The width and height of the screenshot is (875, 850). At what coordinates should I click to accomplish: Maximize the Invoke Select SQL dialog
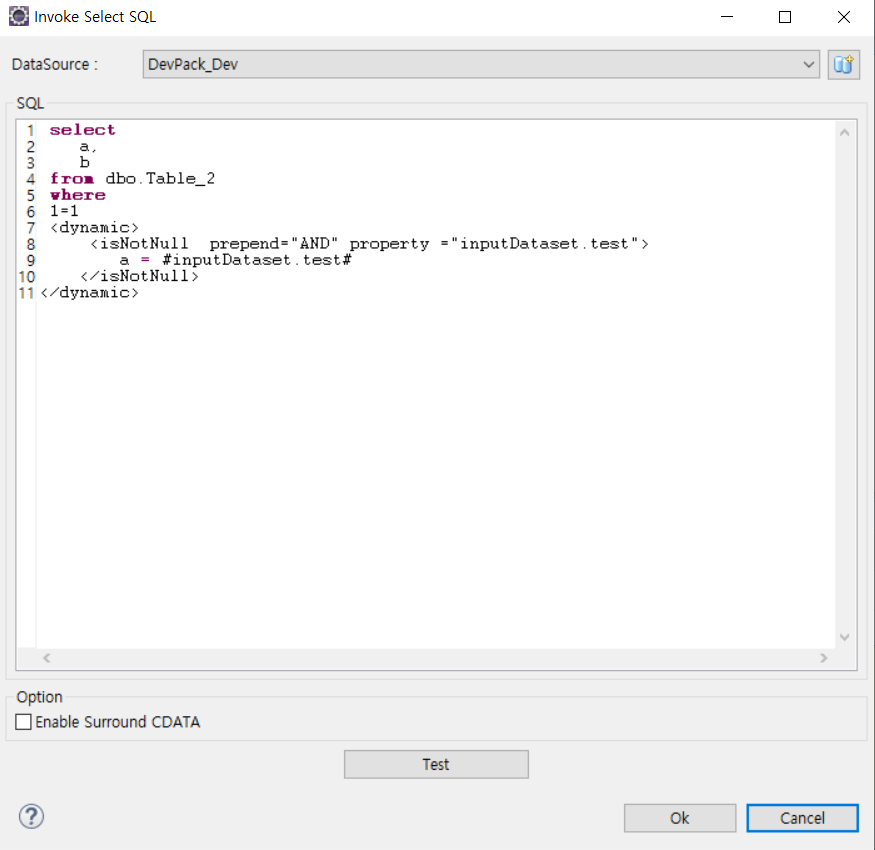(x=785, y=17)
